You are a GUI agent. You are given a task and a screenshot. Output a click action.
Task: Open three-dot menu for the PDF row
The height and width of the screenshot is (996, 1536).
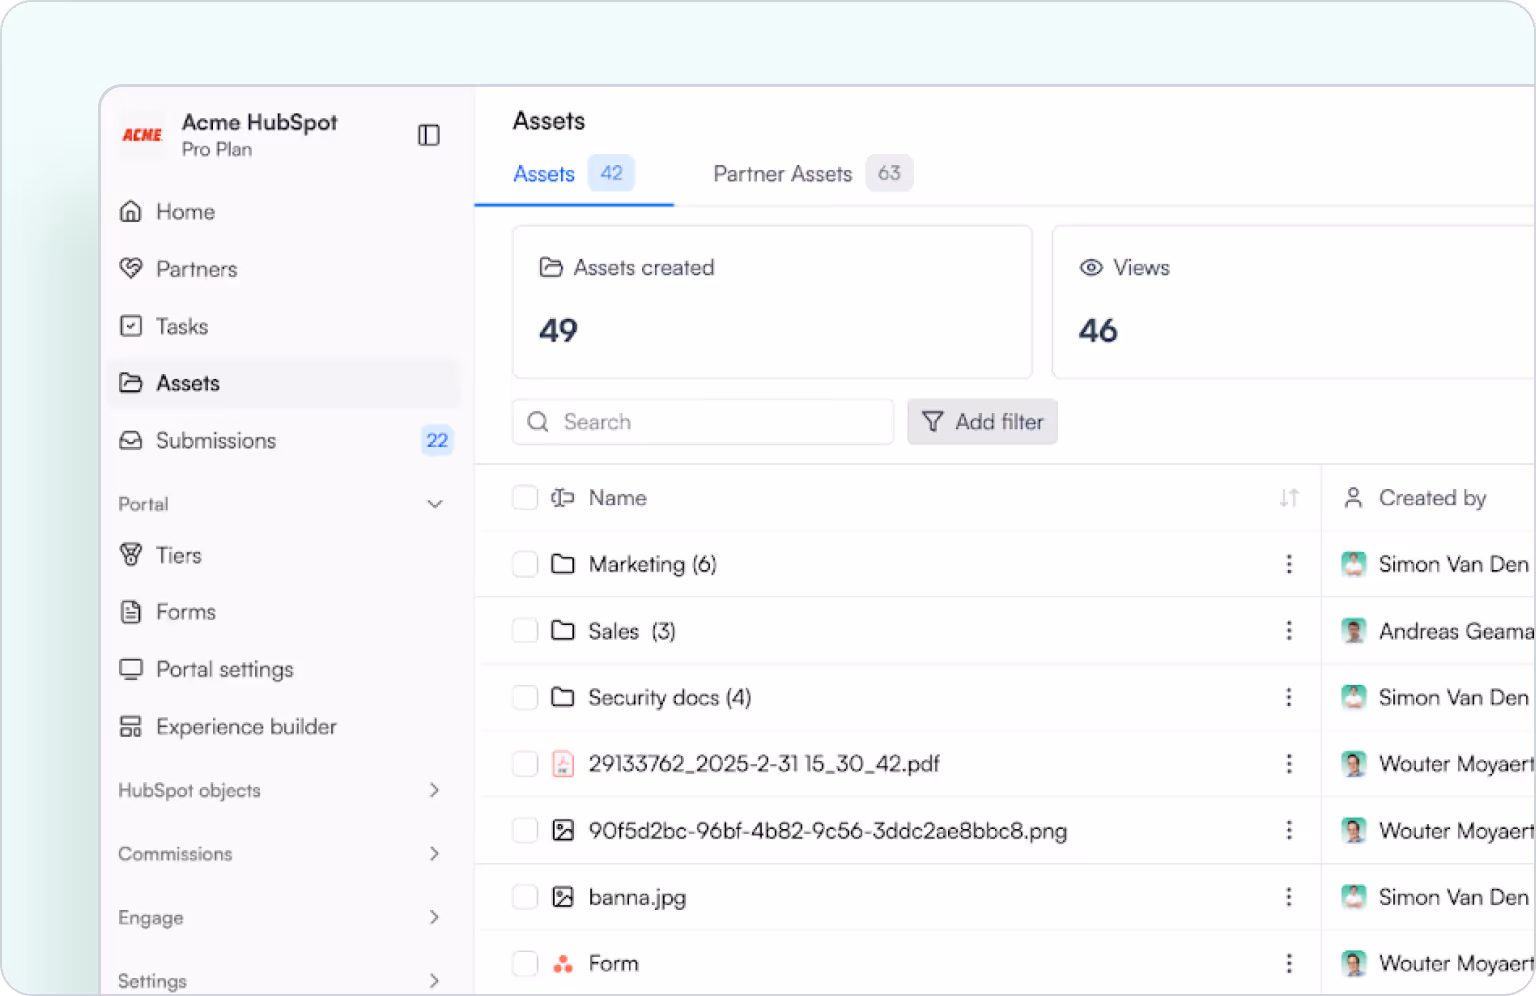(x=1289, y=764)
